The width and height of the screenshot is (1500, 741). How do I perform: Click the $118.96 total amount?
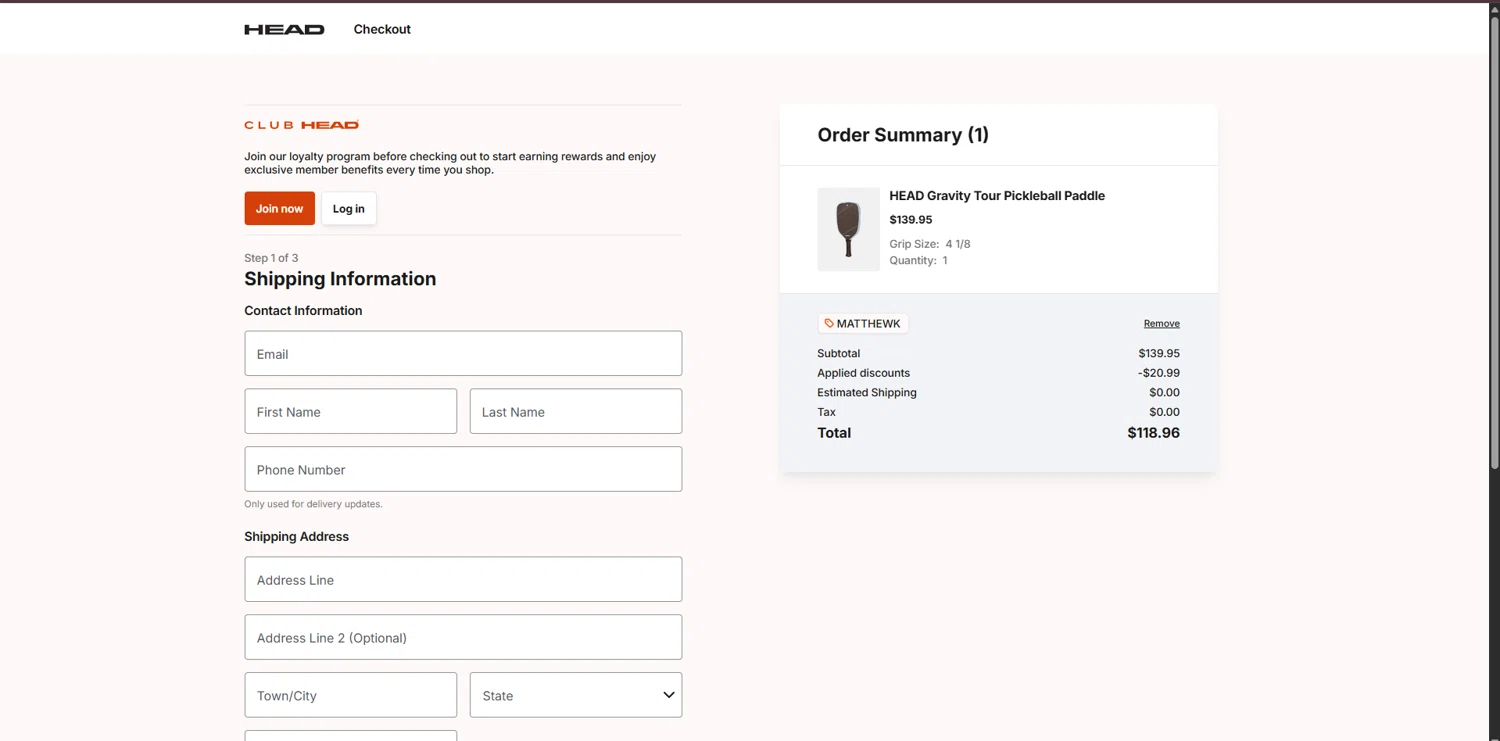(x=1153, y=433)
